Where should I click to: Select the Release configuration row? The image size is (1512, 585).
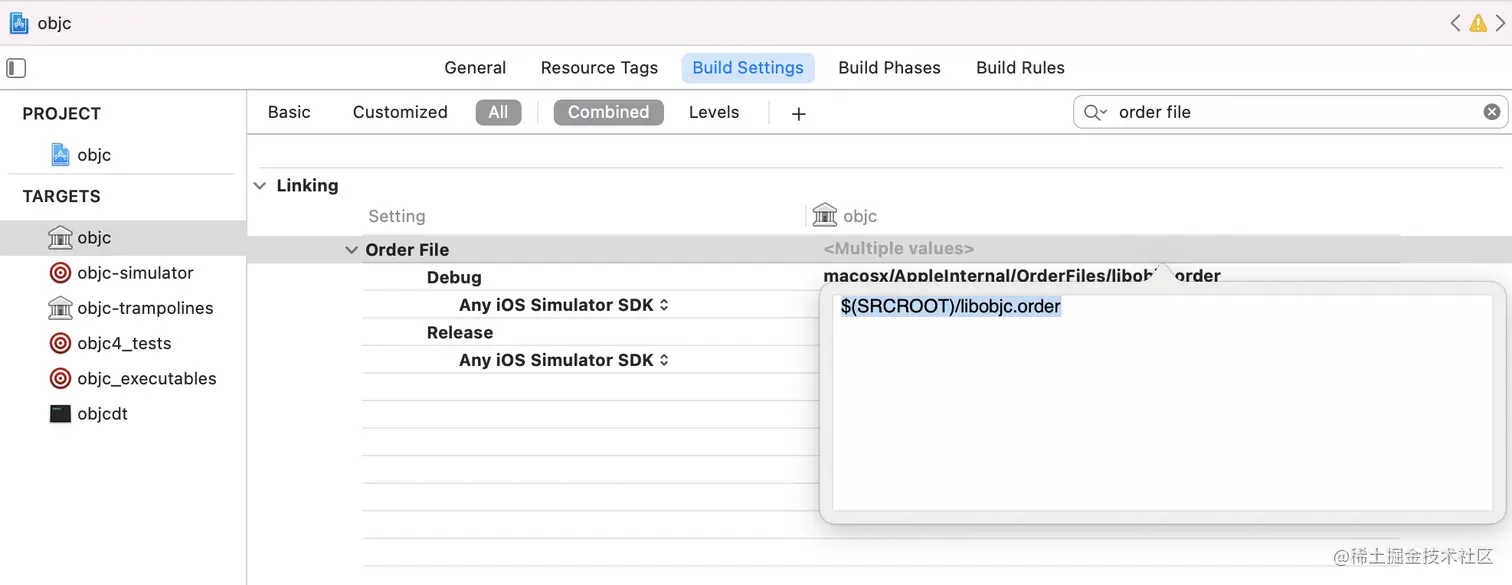[x=460, y=332]
